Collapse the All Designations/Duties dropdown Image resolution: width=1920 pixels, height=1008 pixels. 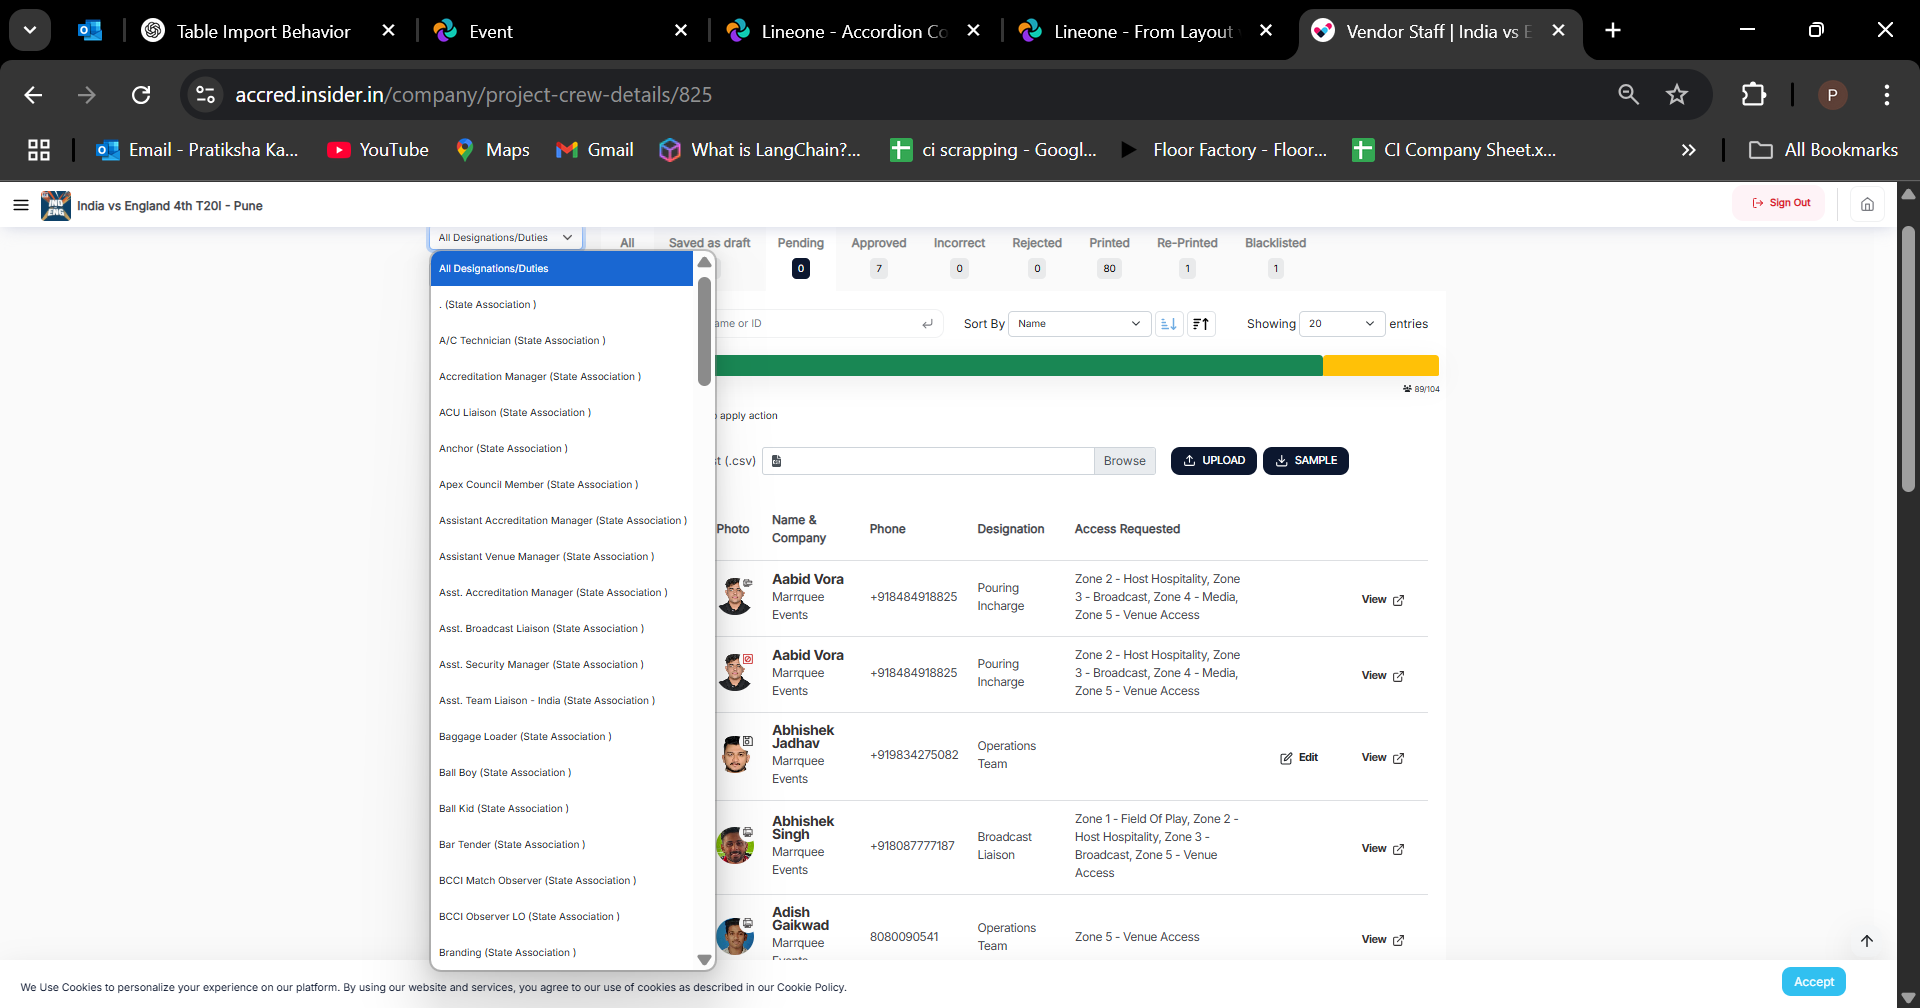pyautogui.click(x=505, y=238)
